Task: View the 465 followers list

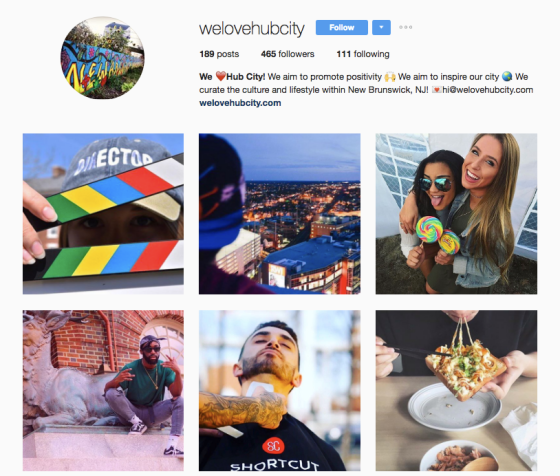Action: [288, 54]
